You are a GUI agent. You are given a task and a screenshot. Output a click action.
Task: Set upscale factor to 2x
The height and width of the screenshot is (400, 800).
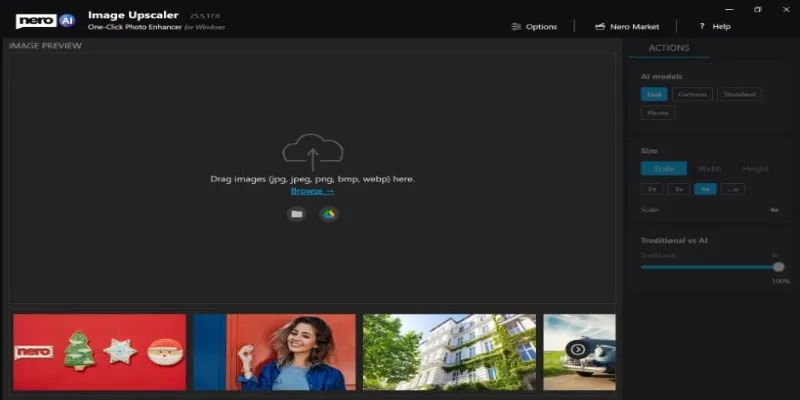652,189
